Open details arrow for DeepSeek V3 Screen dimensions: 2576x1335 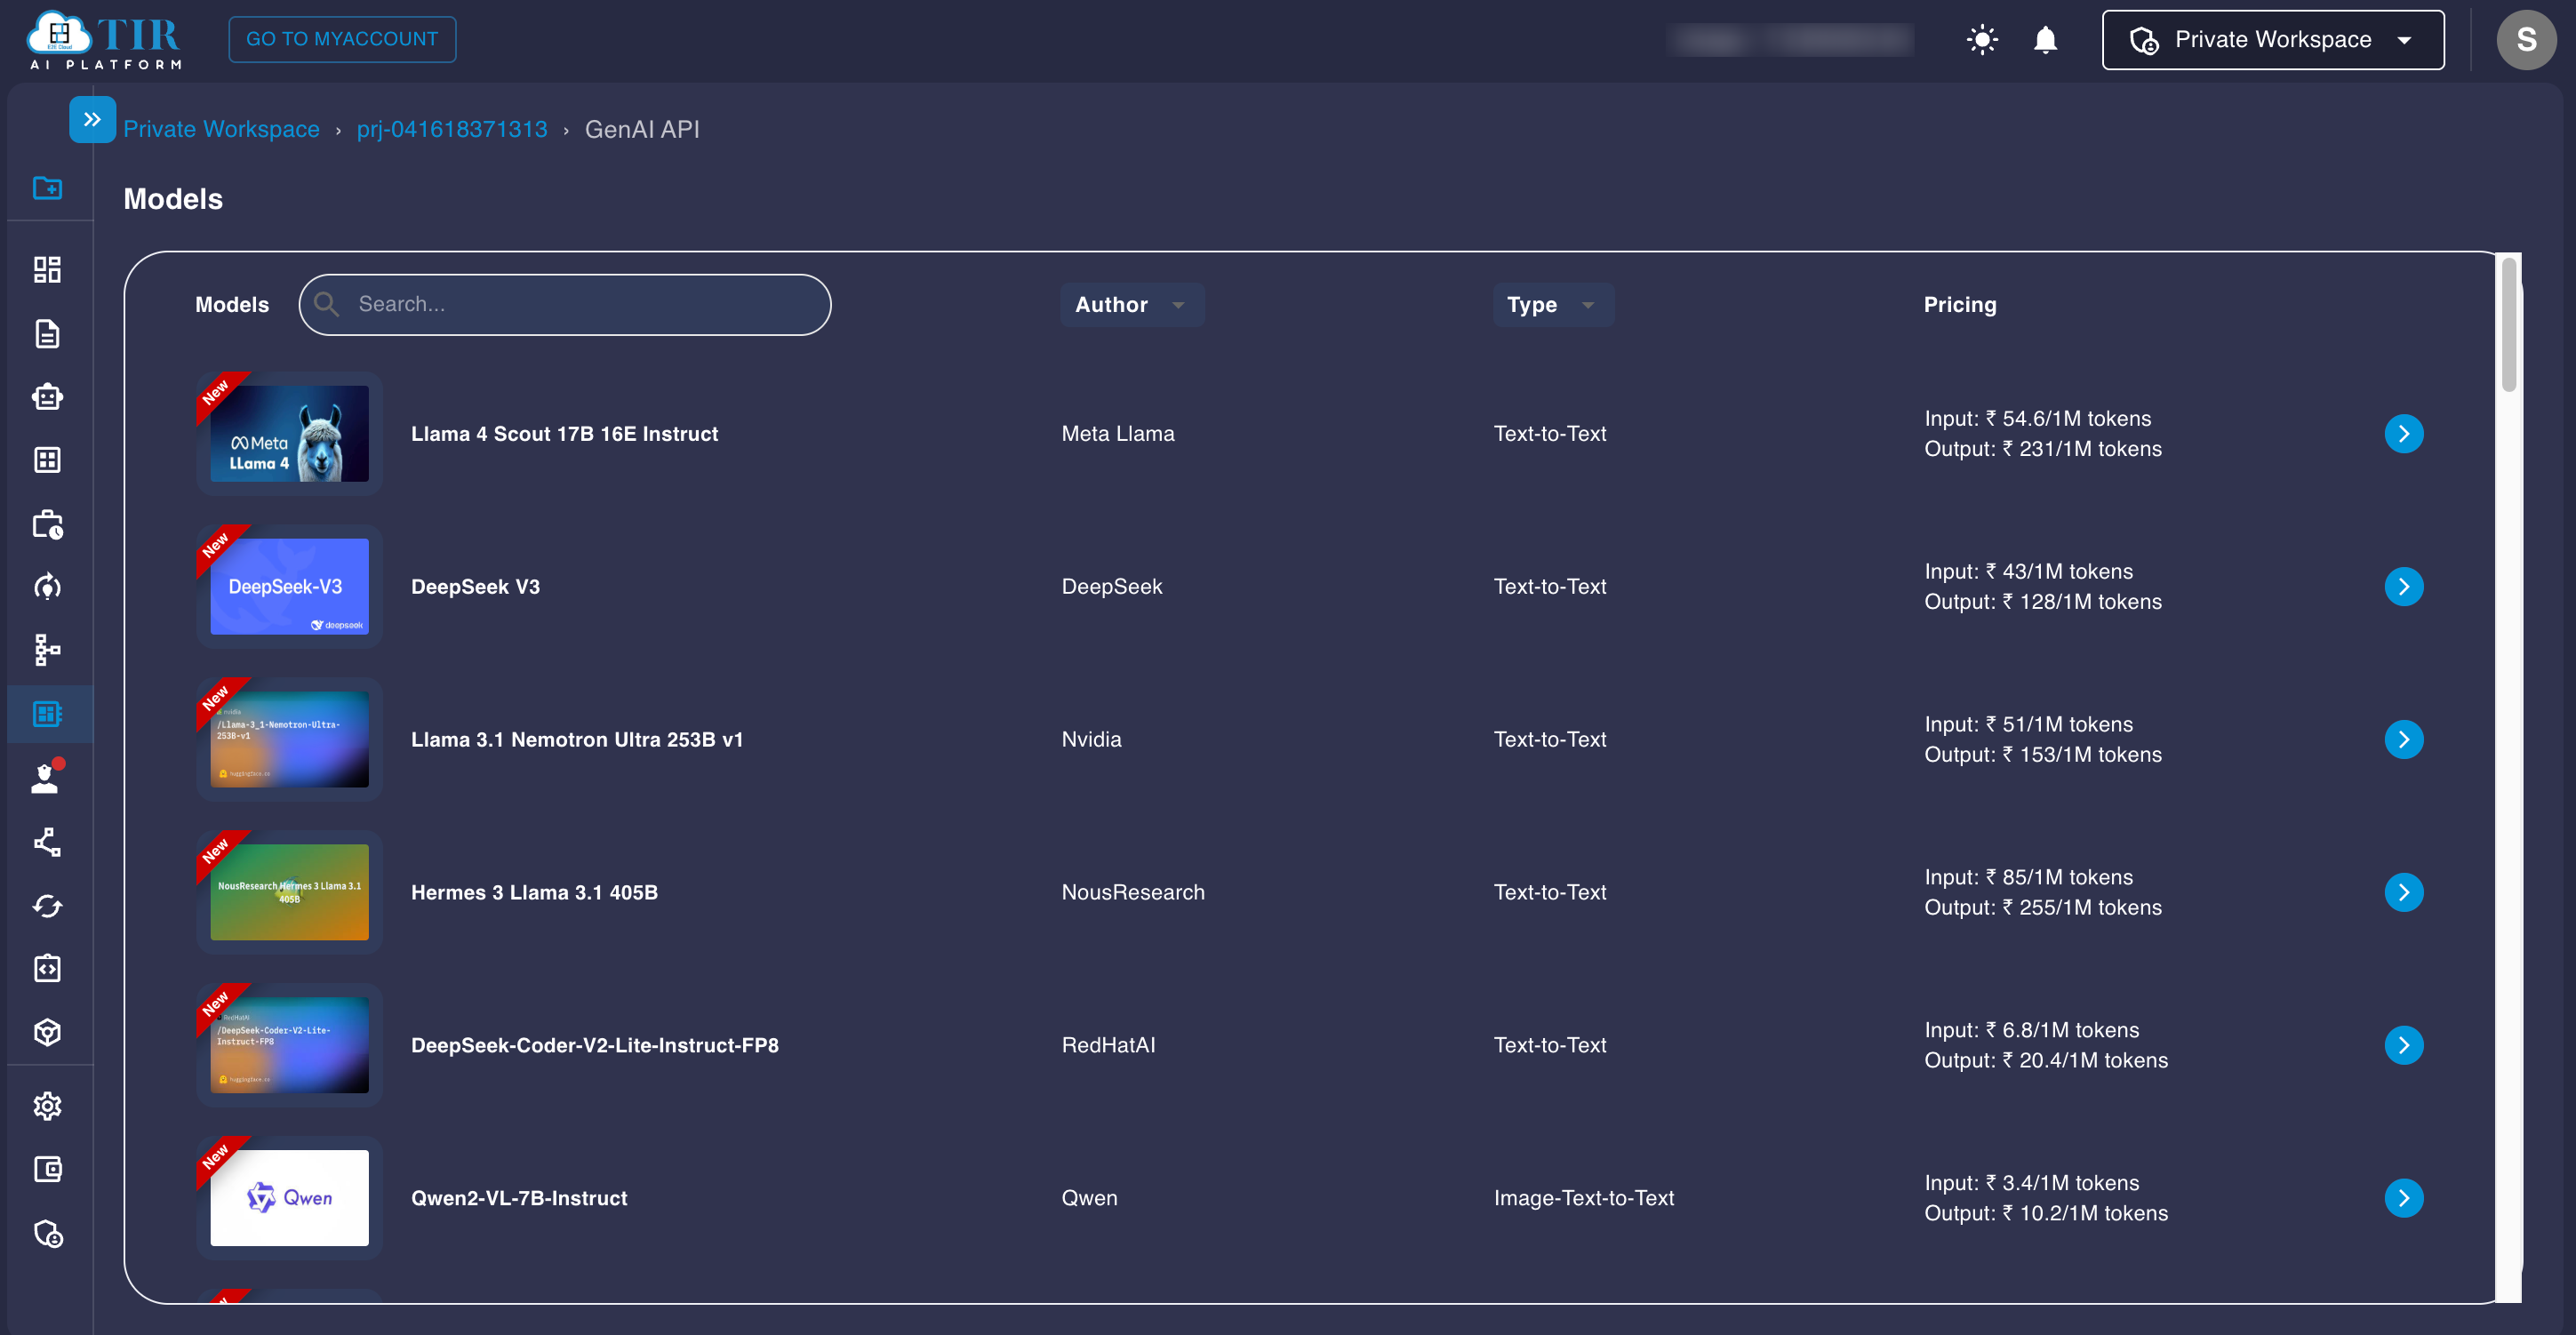(2403, 587)
